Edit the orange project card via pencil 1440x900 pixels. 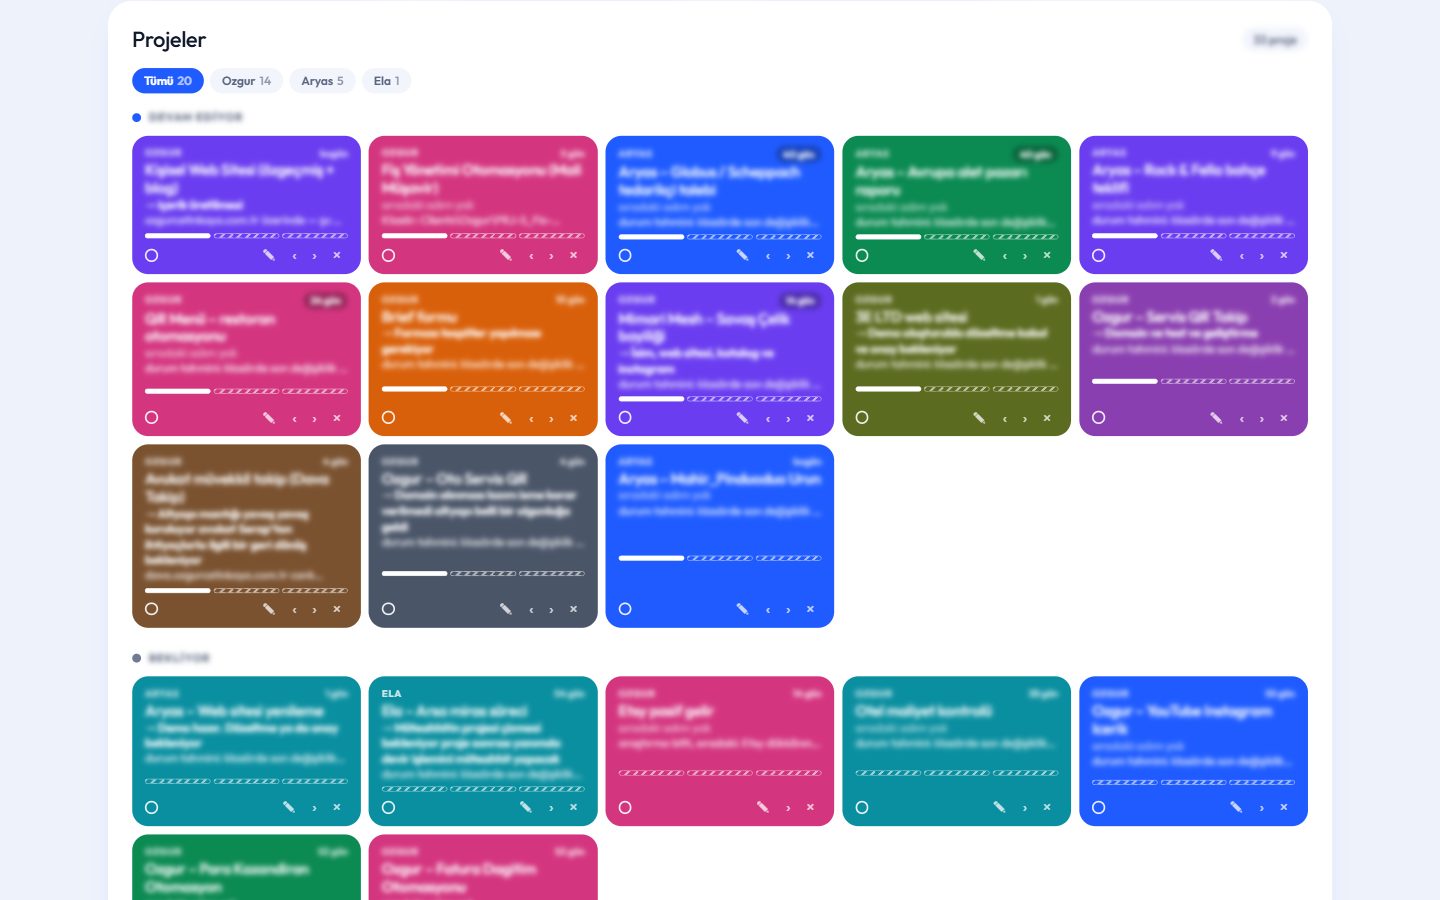[x=506, y=418]
